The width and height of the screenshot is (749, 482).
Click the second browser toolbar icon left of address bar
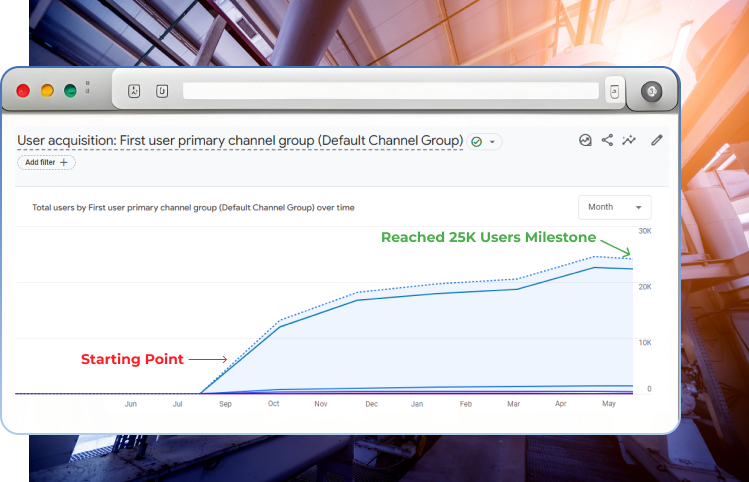click(161, 91)
